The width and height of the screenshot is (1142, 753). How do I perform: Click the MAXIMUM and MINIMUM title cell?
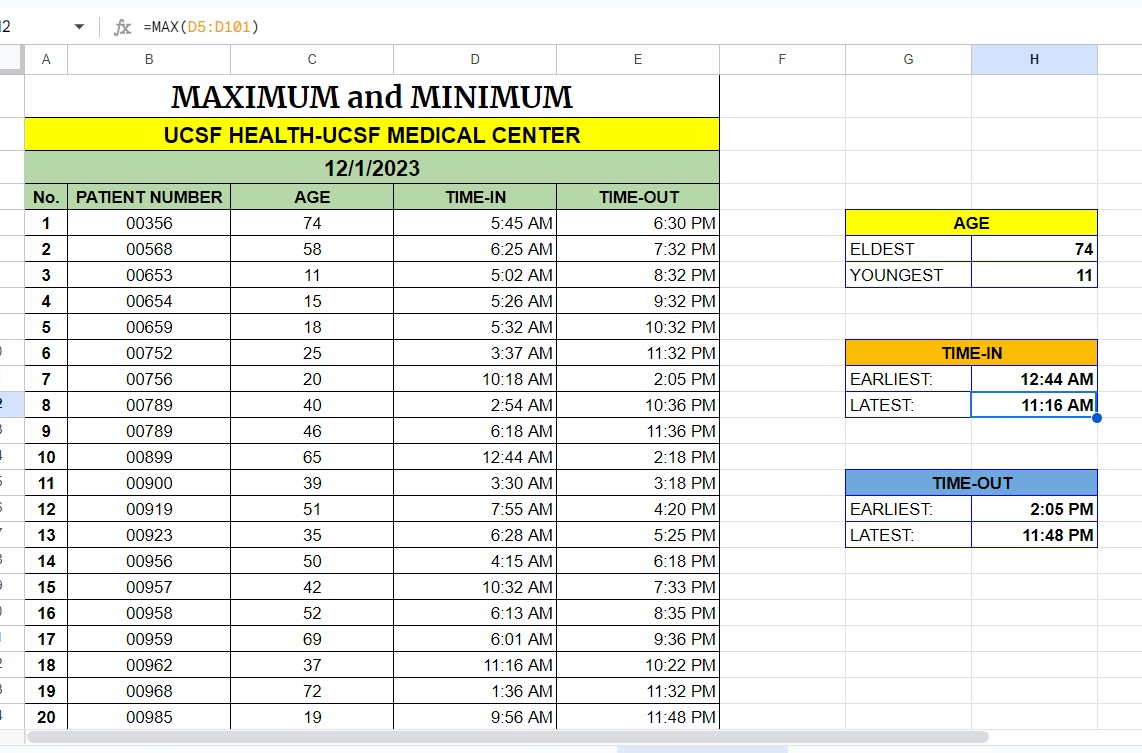click(x=372, y=96)
